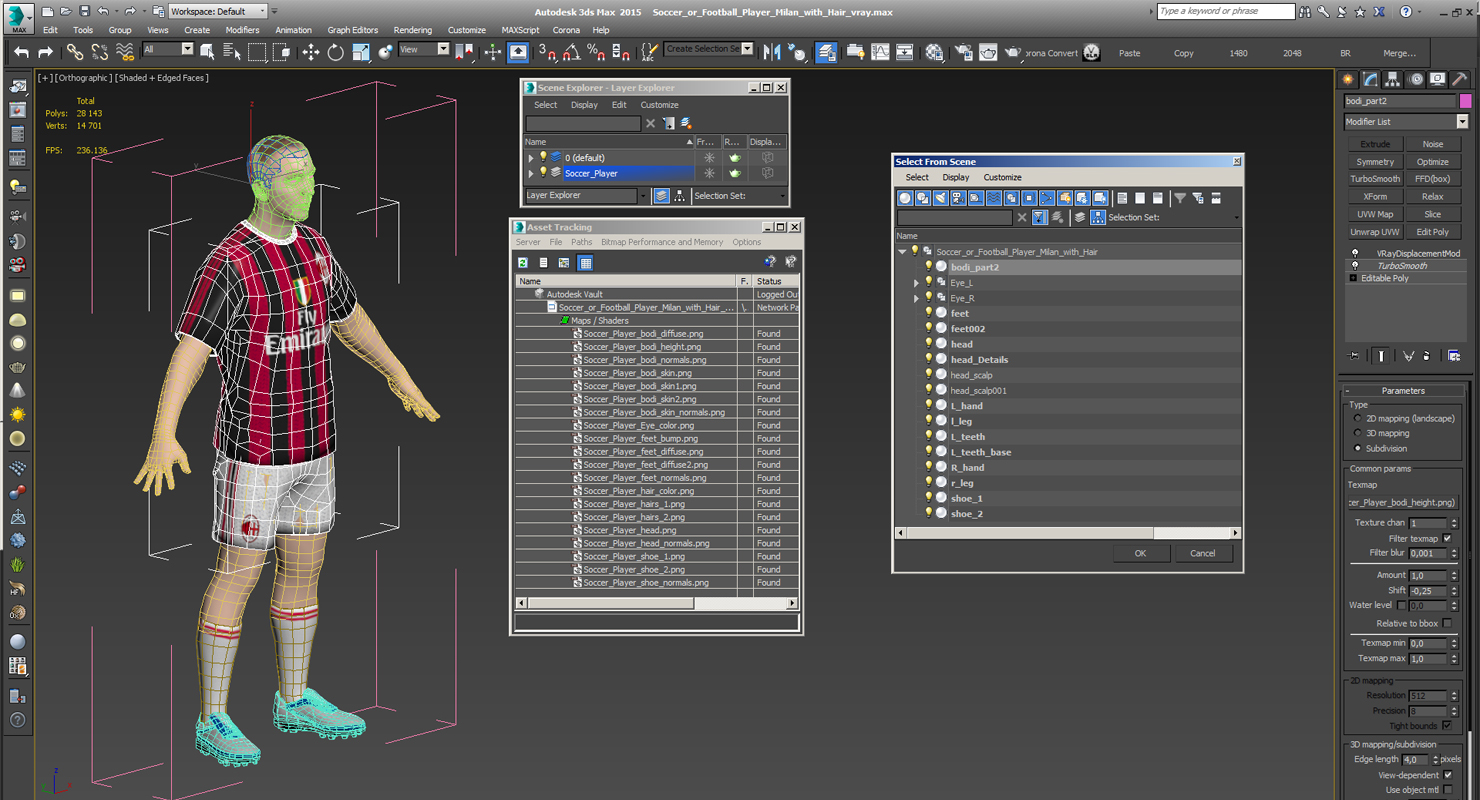The image size is (1480, 800).
Task: Toggle the Angle Snap icon
Action: click(x=571, y=52)
